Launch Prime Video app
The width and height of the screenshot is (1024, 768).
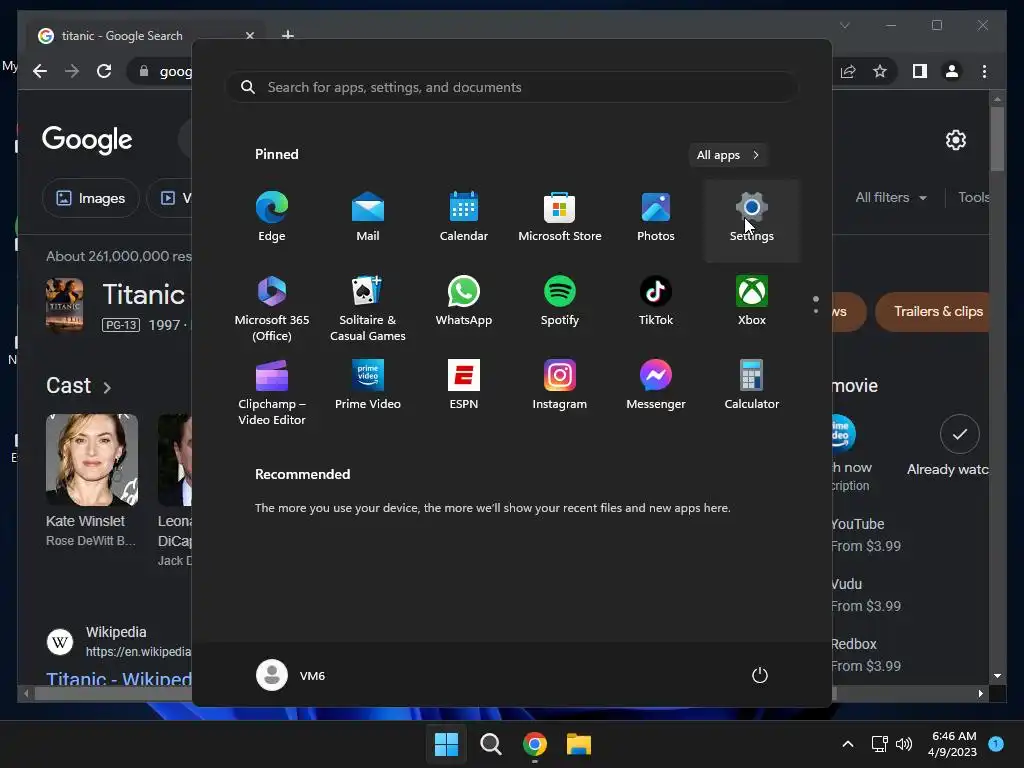click(368, 385)
